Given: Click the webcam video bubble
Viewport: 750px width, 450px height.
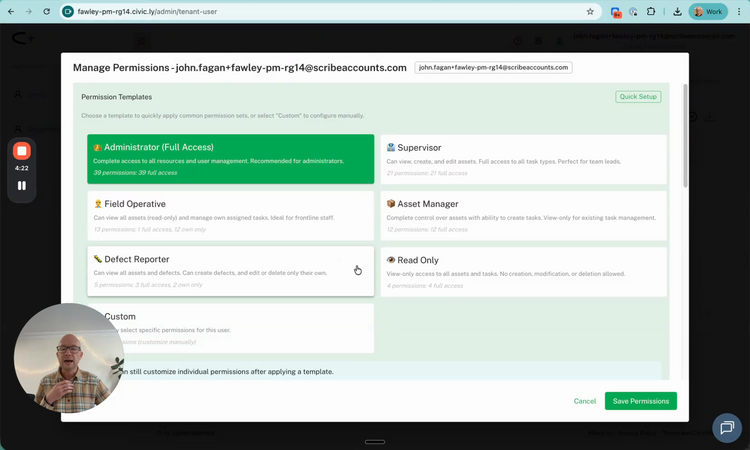Looking at the screenshot, I should [x=69, y=358].
